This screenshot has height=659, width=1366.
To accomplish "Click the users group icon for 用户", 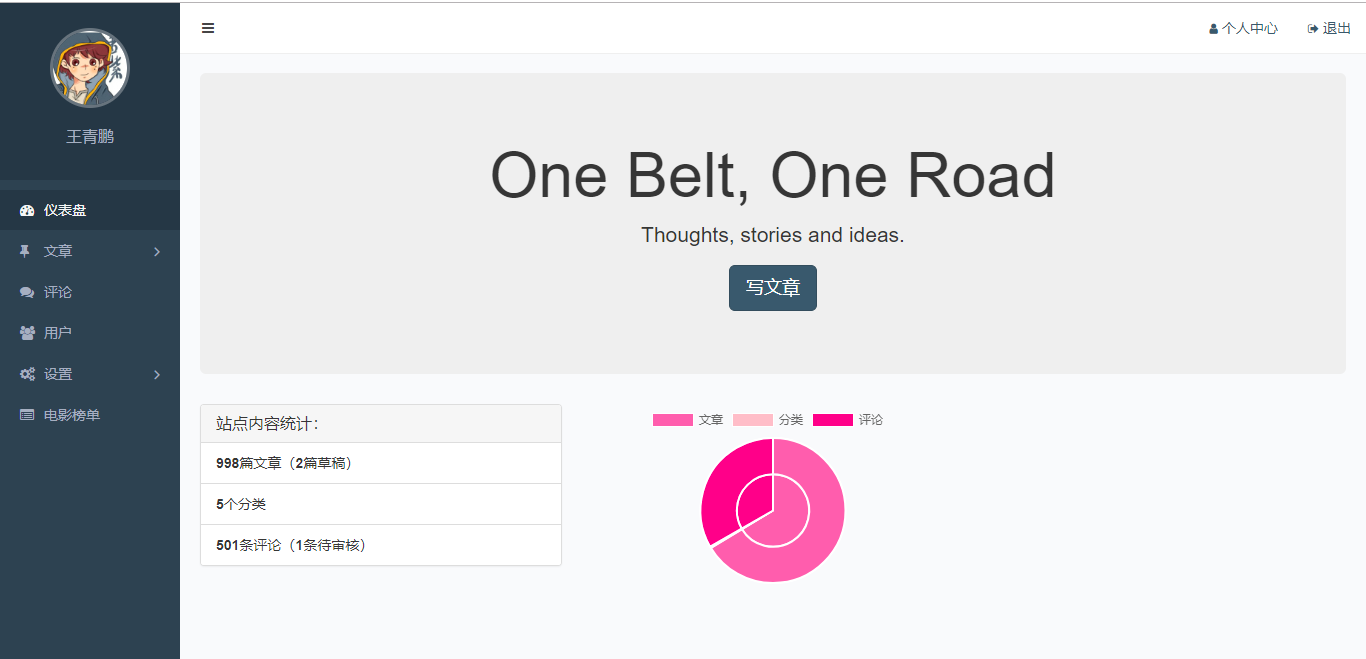I will click(x=27, y=333).
